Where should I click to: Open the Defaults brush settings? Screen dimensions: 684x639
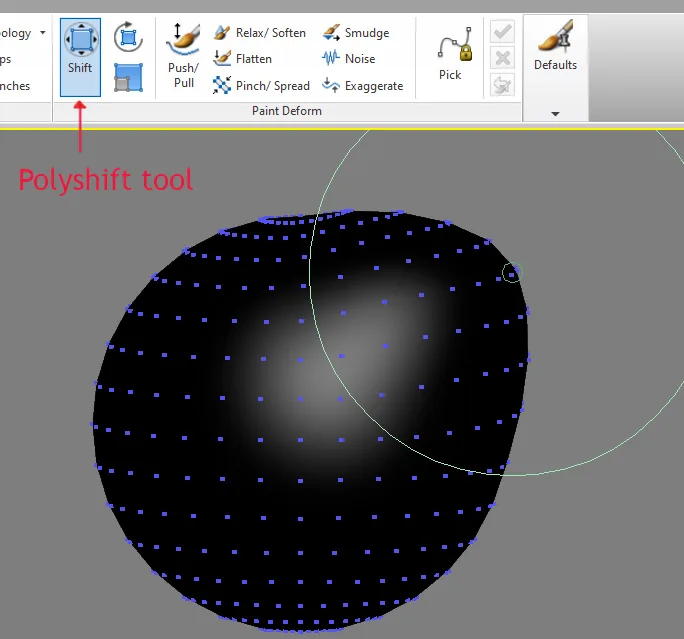(555, 46)
